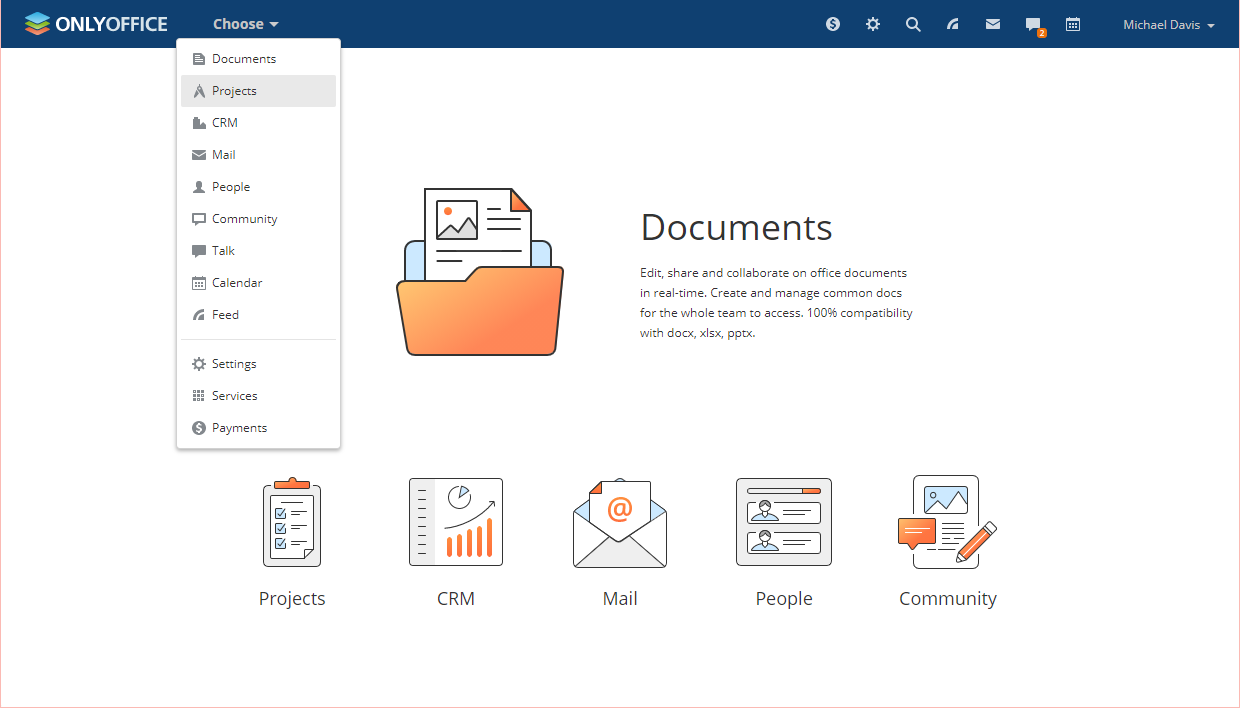Viewport: 1240px width, 708px height.
Task: Expand the Michael Davis user menu
Action: tap(1168, 25)
